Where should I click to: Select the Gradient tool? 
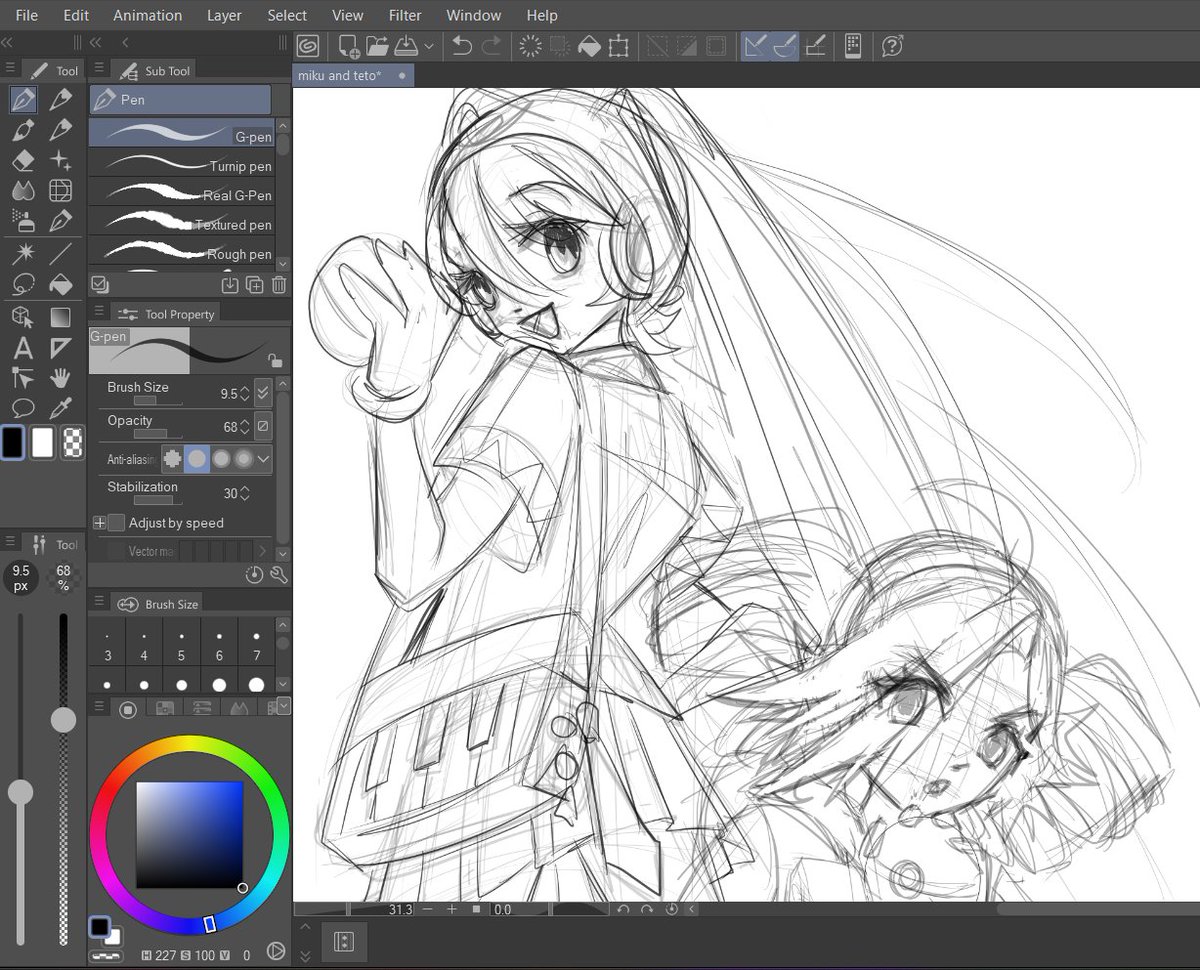61,317
